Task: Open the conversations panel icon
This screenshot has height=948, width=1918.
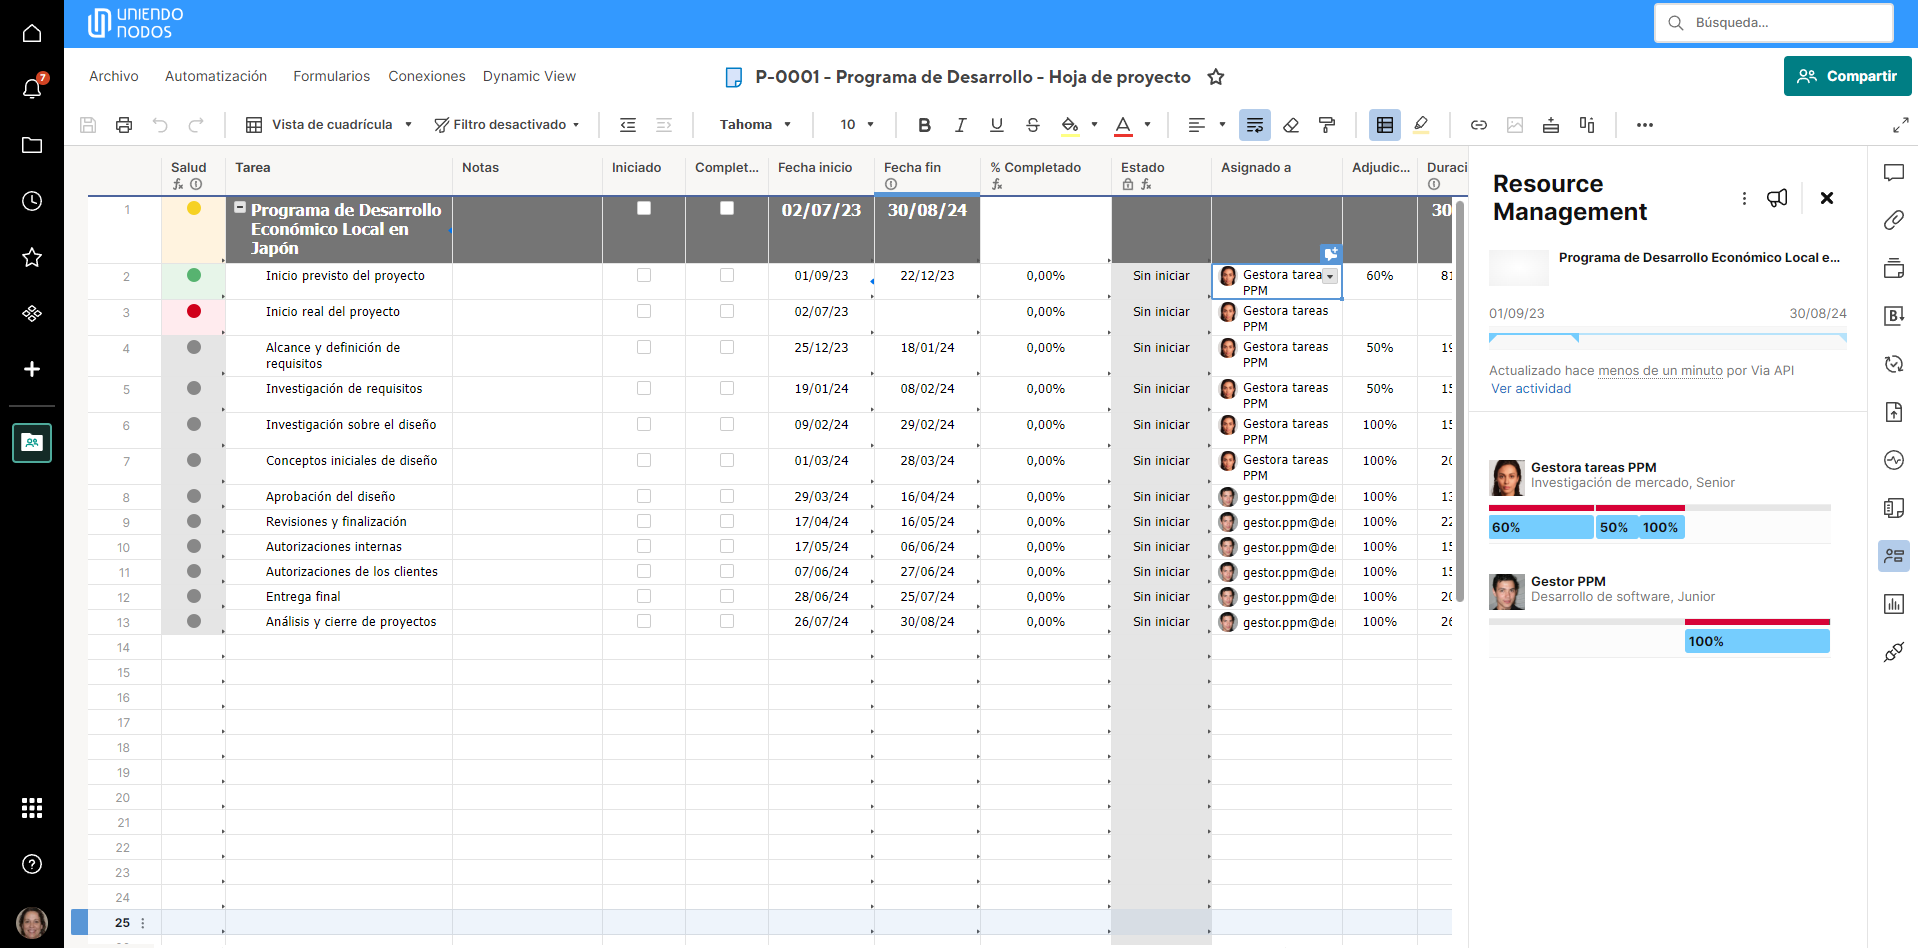Action: point(1893,173)
